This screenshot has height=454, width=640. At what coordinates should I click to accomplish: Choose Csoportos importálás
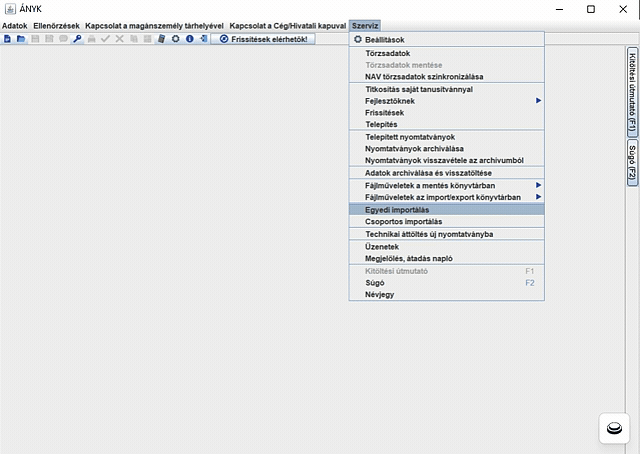click(x=447, y=222)
